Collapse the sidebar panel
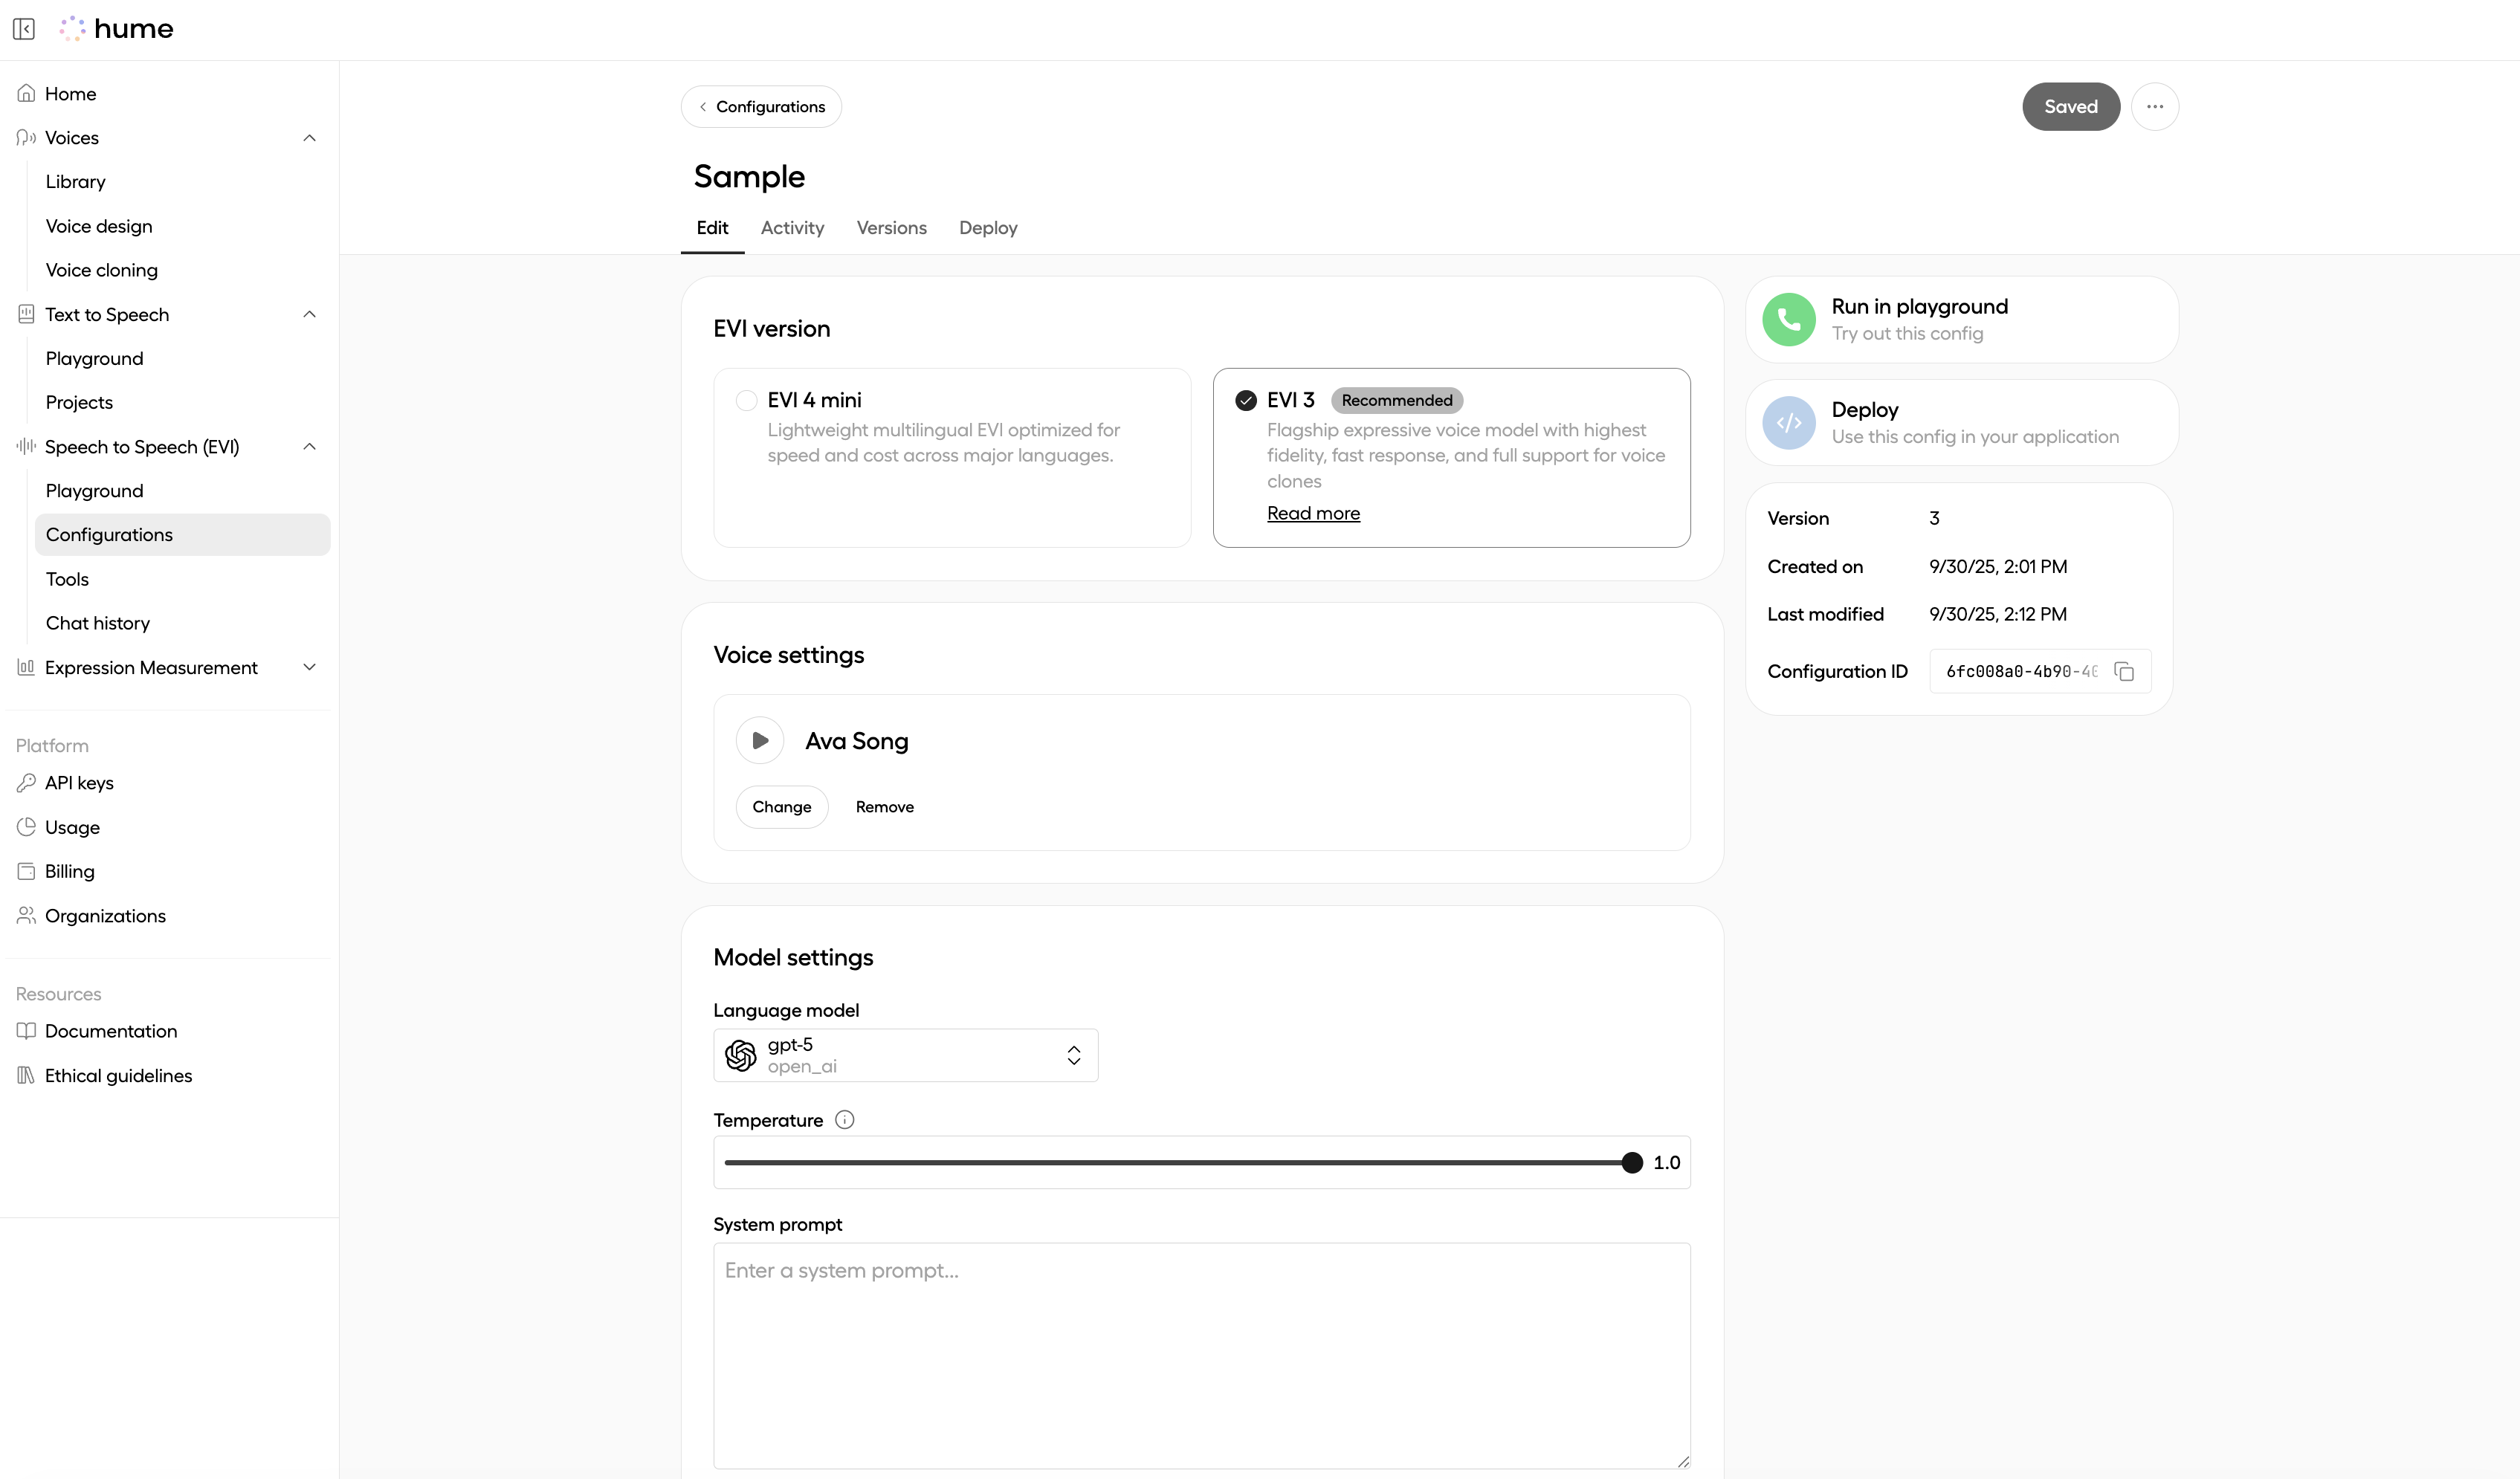Viewport: 2520px width, 1479px height. pyautogui.click(x=24, y=29)
